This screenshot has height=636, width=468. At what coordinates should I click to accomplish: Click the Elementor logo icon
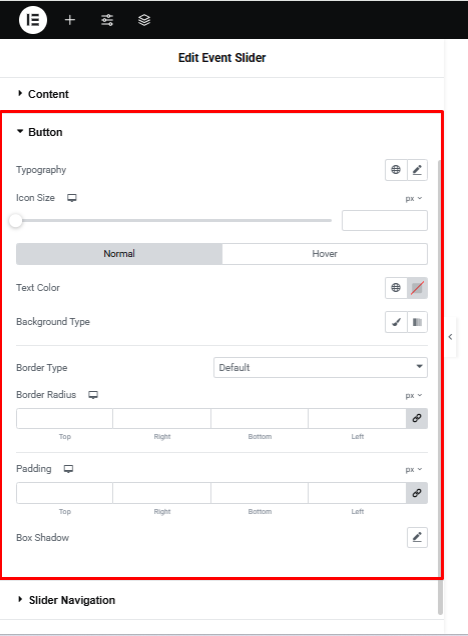coord(33,20)
